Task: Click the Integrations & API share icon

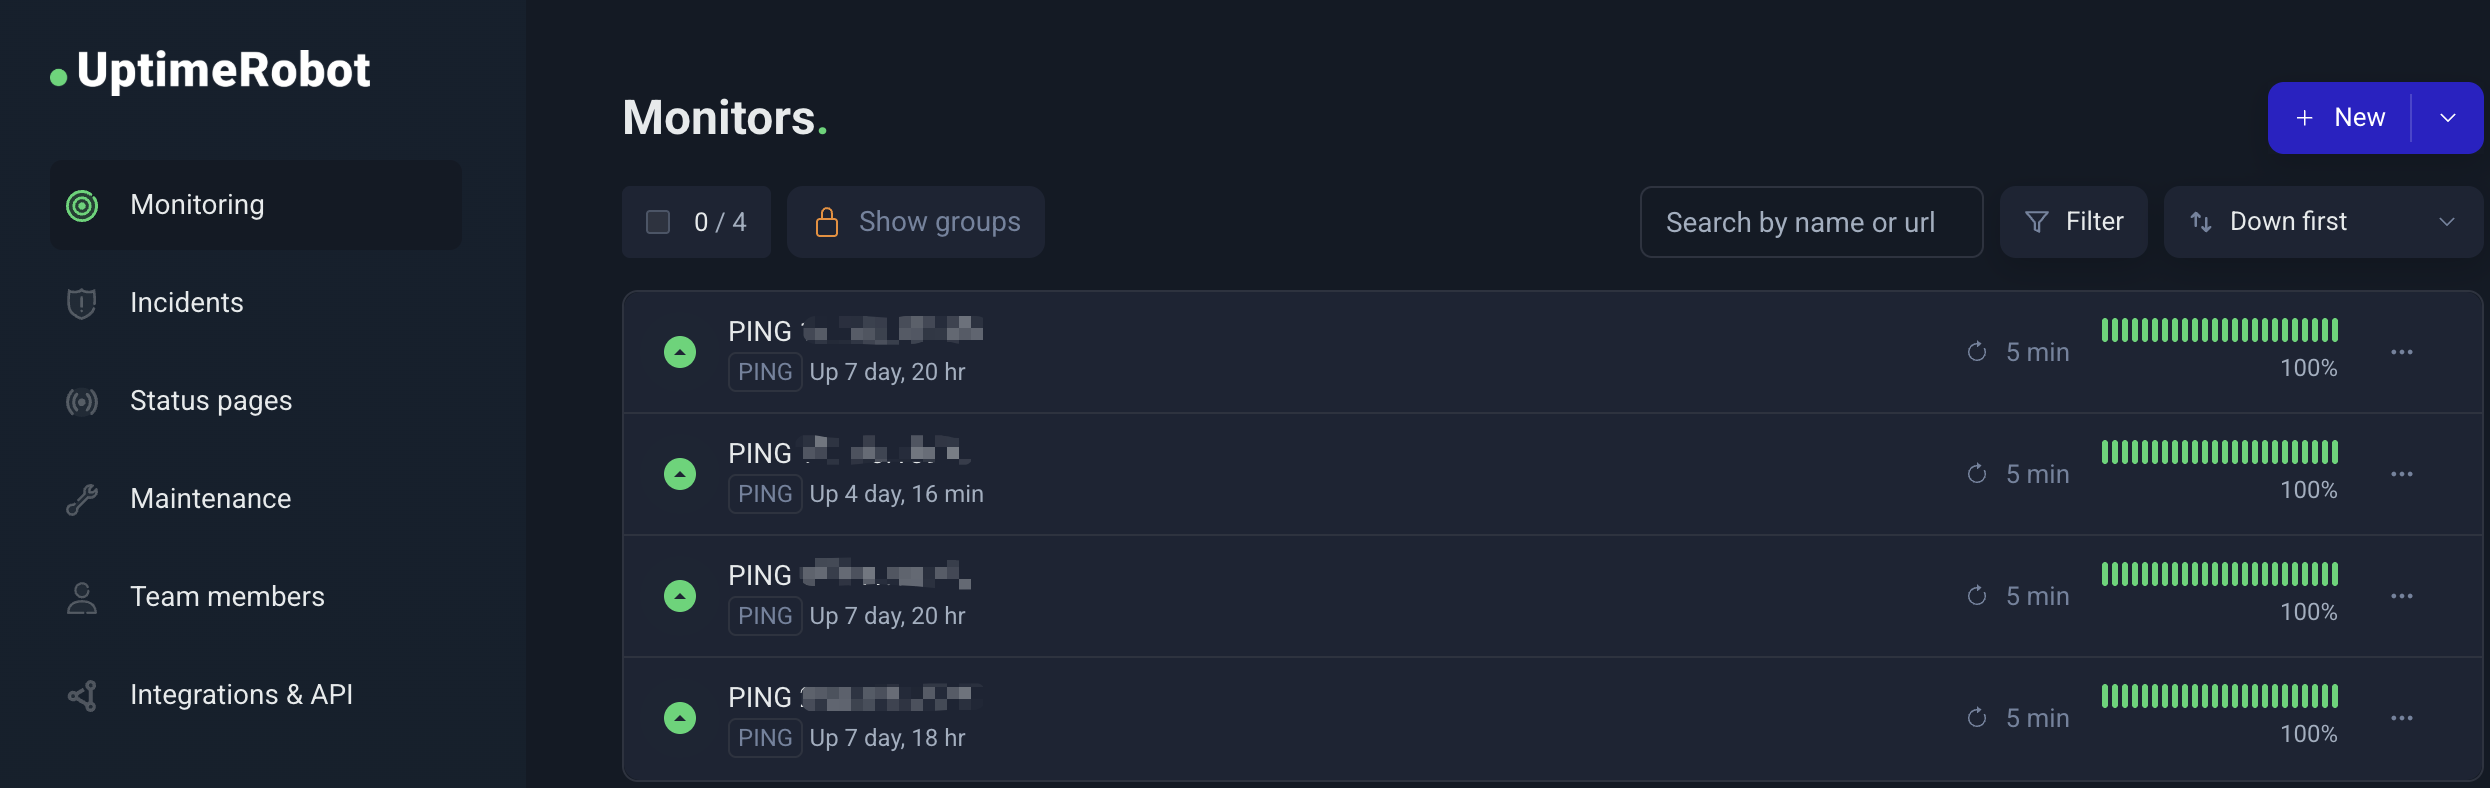Action: tap(82, 696)
